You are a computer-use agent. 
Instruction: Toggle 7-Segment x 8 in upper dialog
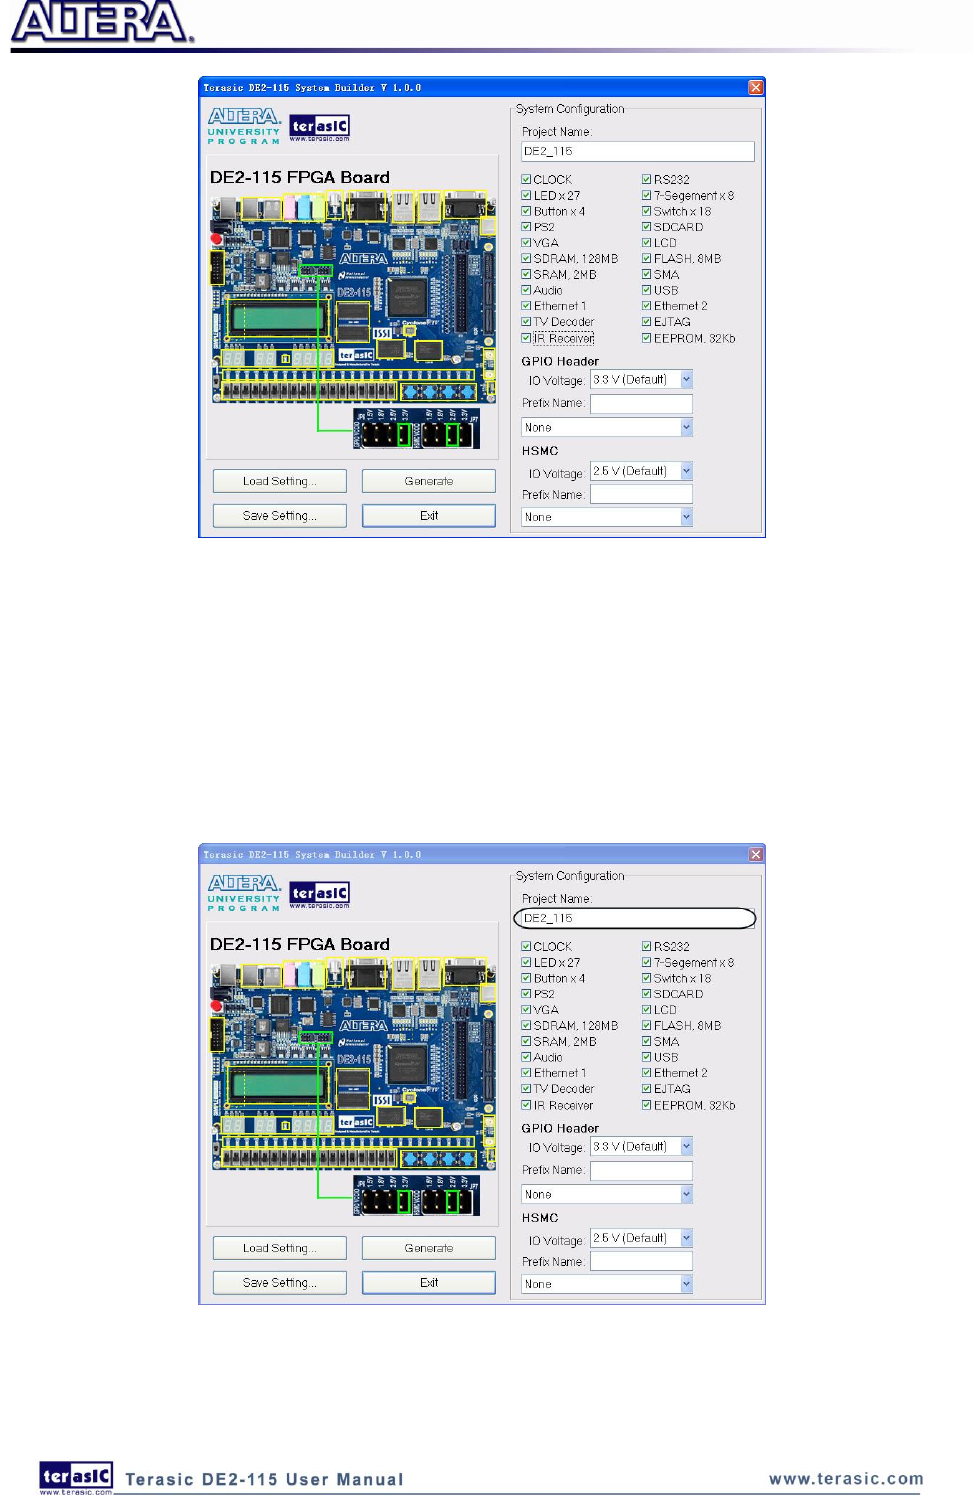[647, 196]
